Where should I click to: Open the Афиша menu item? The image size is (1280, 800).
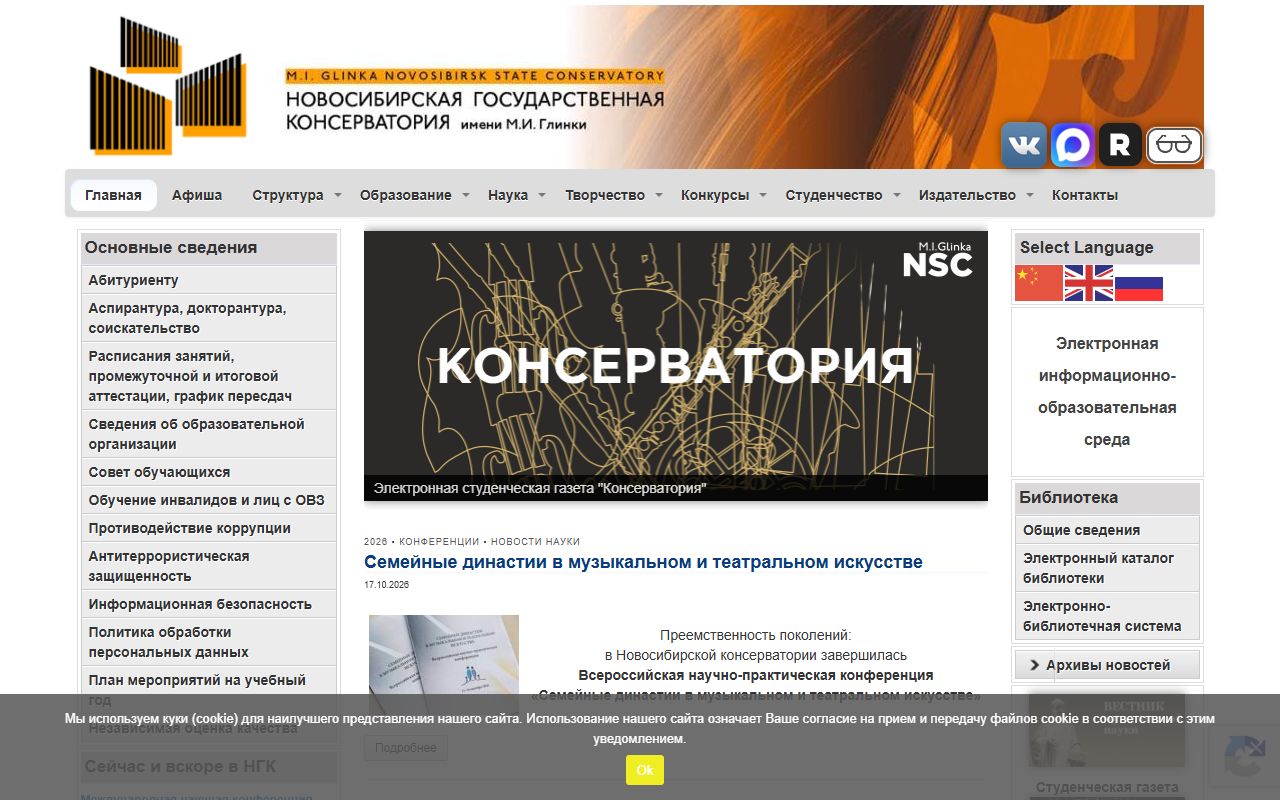(x=197, y=195)
